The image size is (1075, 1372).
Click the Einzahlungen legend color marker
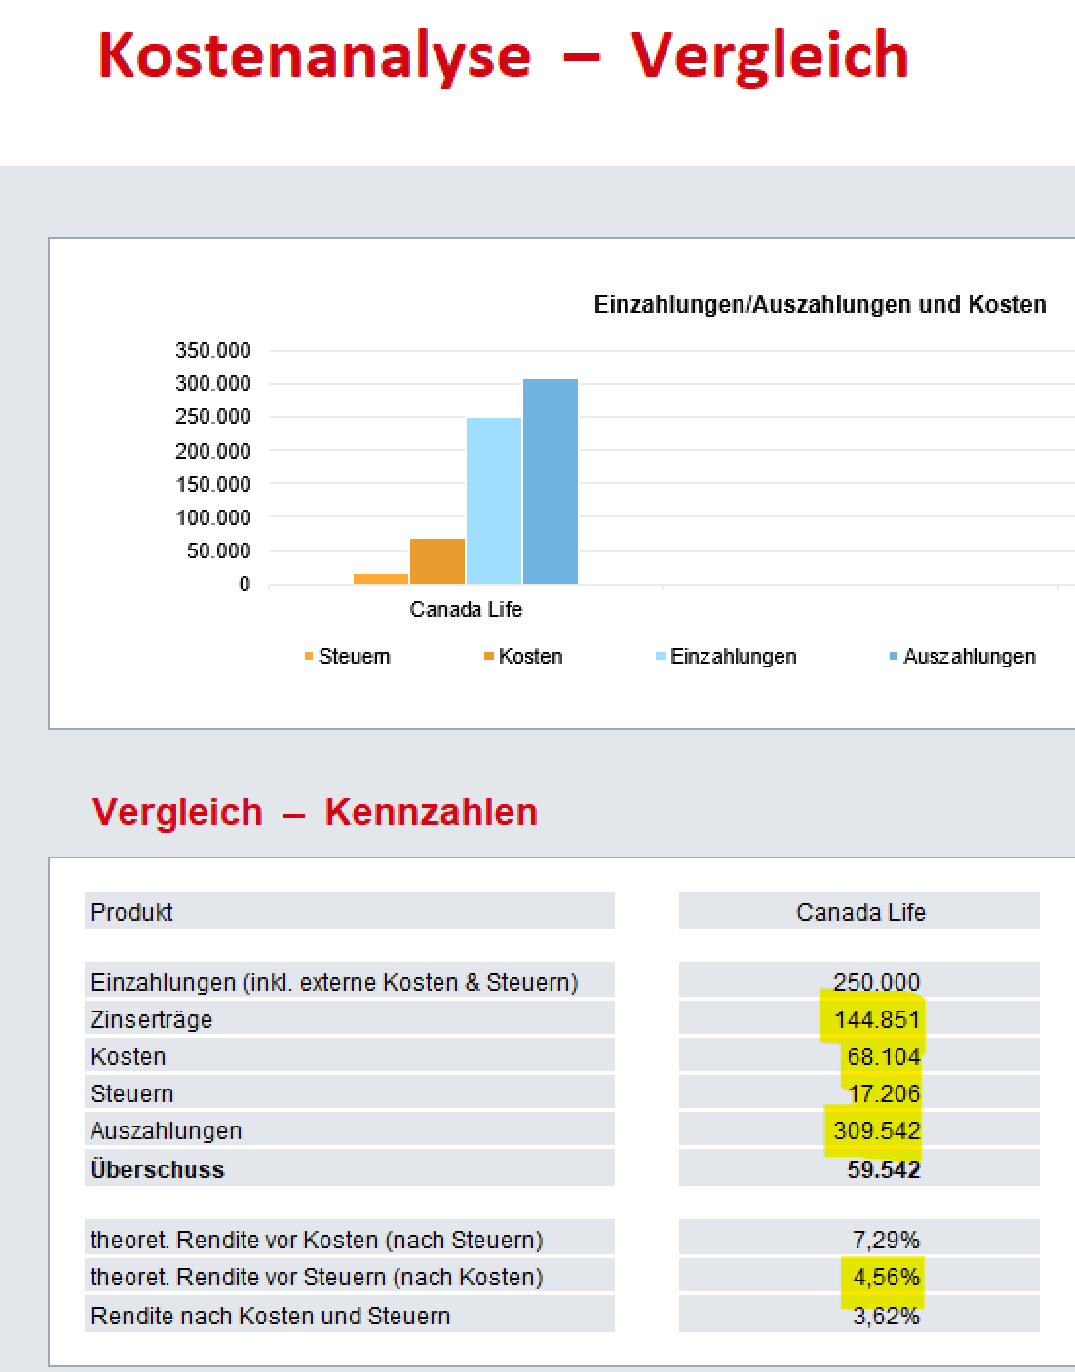click(x=661, y=656)
